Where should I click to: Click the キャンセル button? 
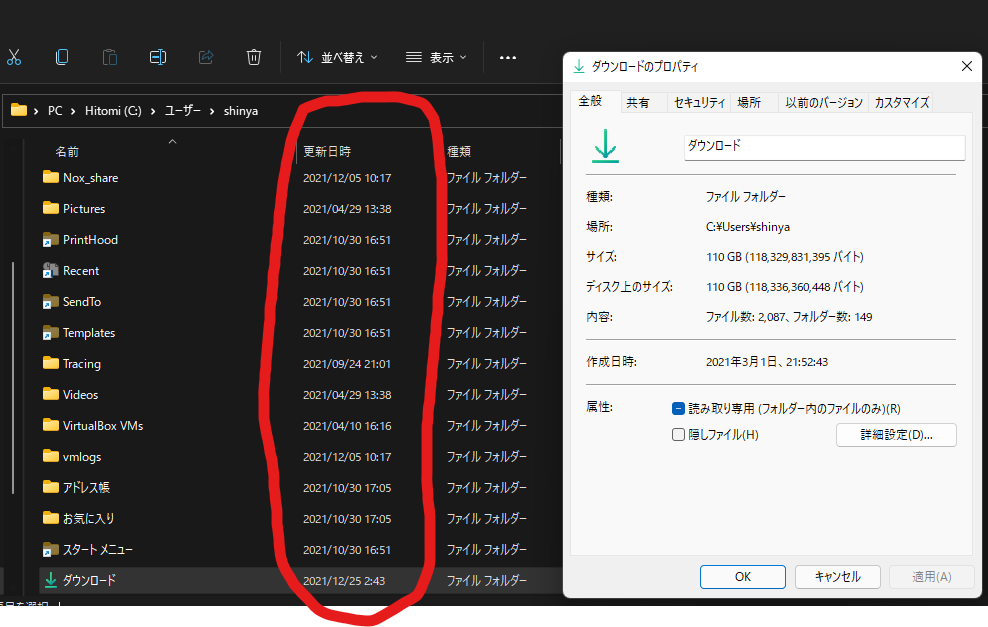(x=837, y=577)
